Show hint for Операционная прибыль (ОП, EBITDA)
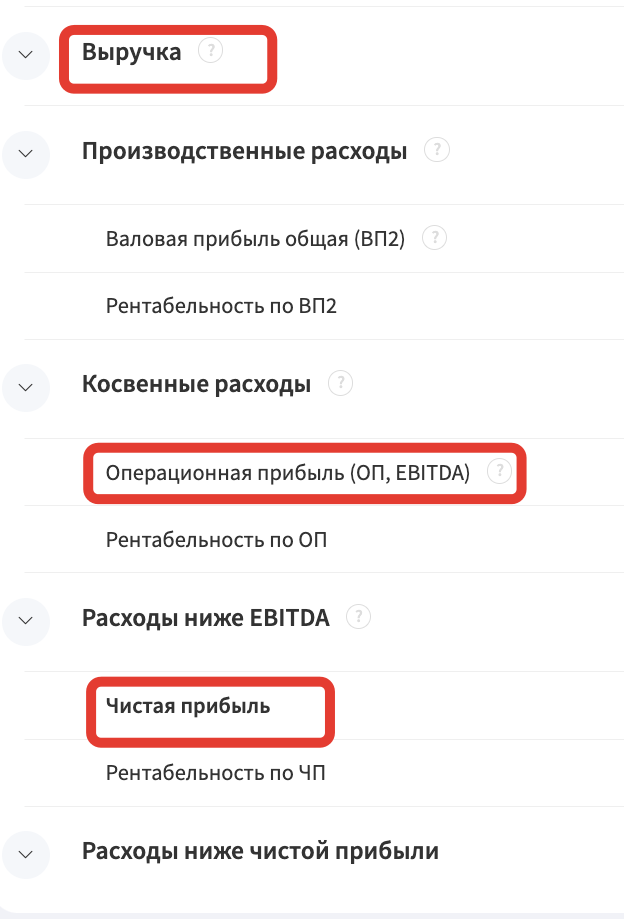The height and width of the screenshot is (919, 624). [x=500, y=471]
